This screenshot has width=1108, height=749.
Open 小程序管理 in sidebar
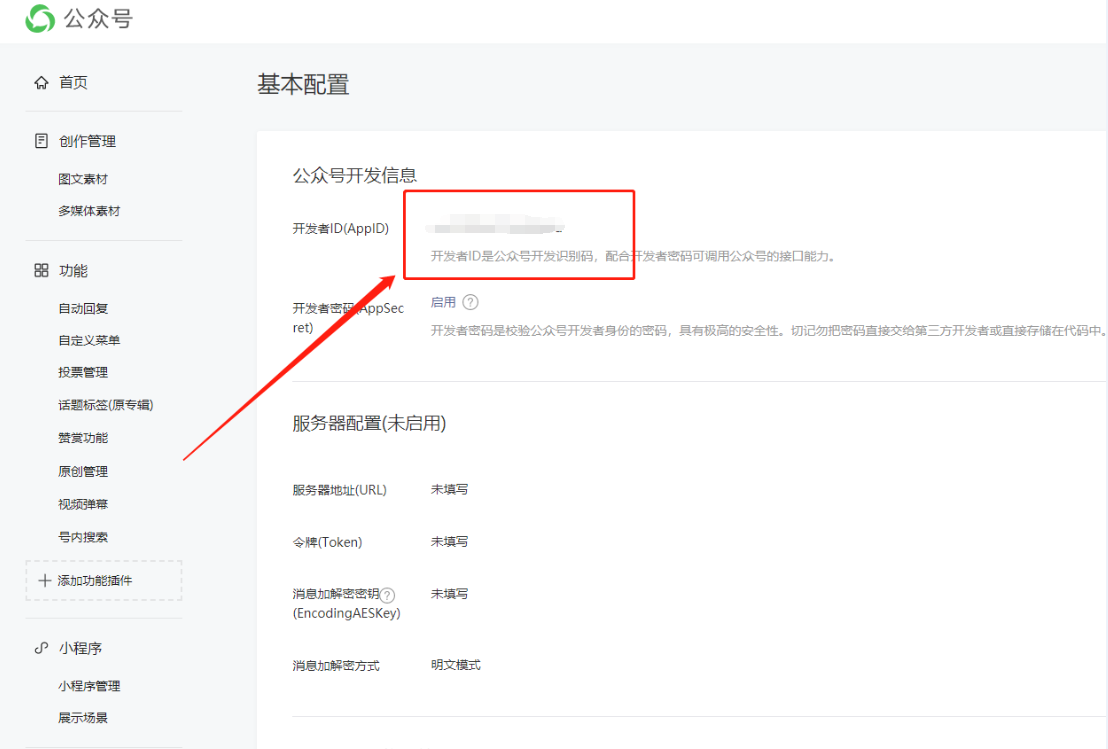pos(89,686)
